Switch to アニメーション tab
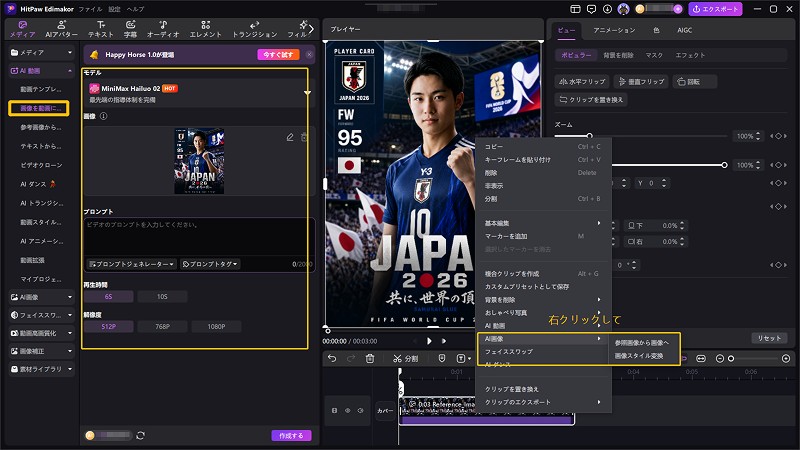Screen dimensions: 800x450 [614, 30]
